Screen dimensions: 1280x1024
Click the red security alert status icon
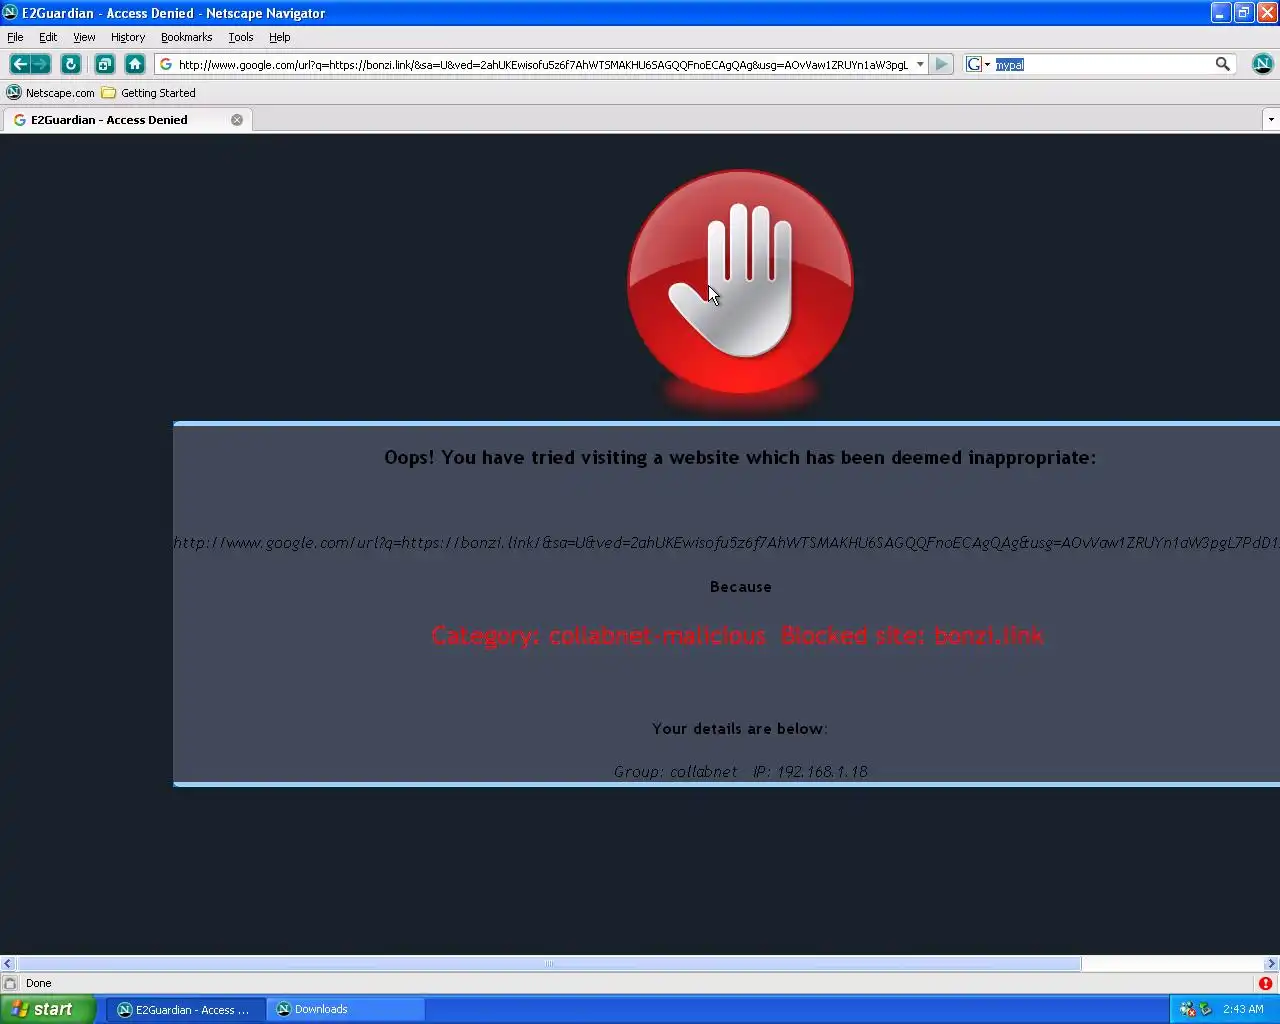1265,983
